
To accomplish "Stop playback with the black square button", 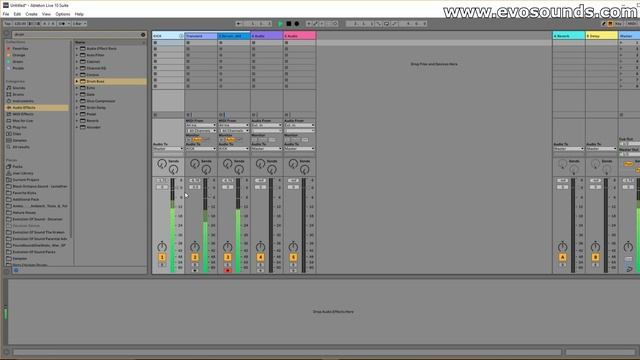I will (289, 24).
